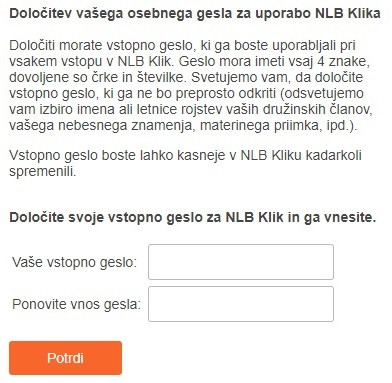392x383 pixels.
Task: Click the word '(odsvetujemo' in the paragraph
Action: pyautogui.click(x=322, y=94)
